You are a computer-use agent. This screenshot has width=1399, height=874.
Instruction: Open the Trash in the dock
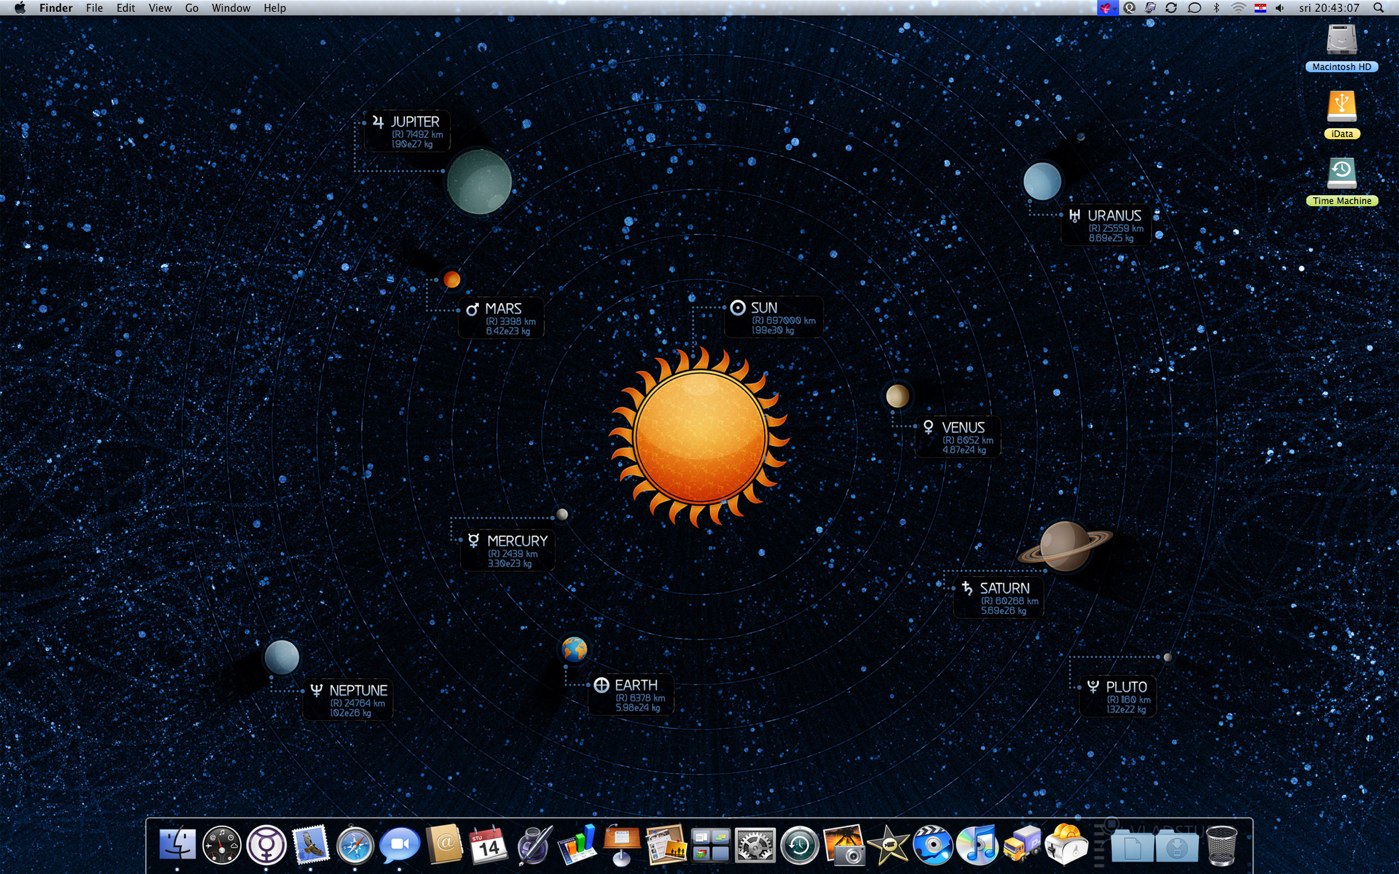[1221, 846]
